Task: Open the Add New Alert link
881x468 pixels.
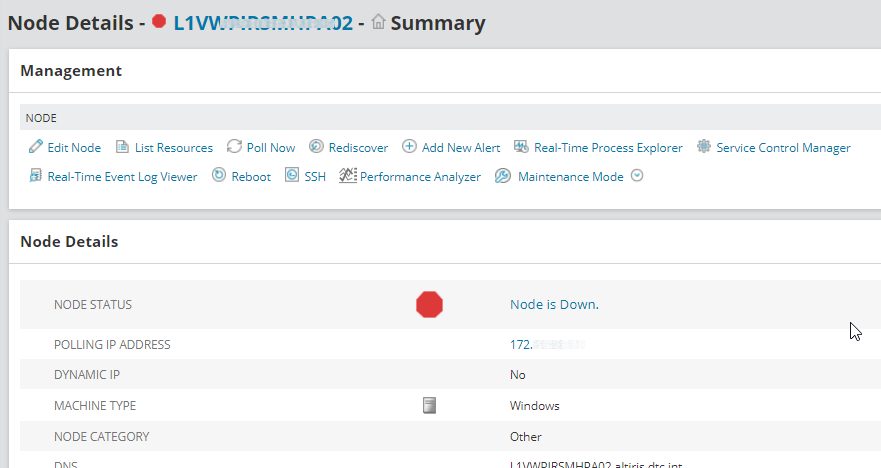Action: 461,148
